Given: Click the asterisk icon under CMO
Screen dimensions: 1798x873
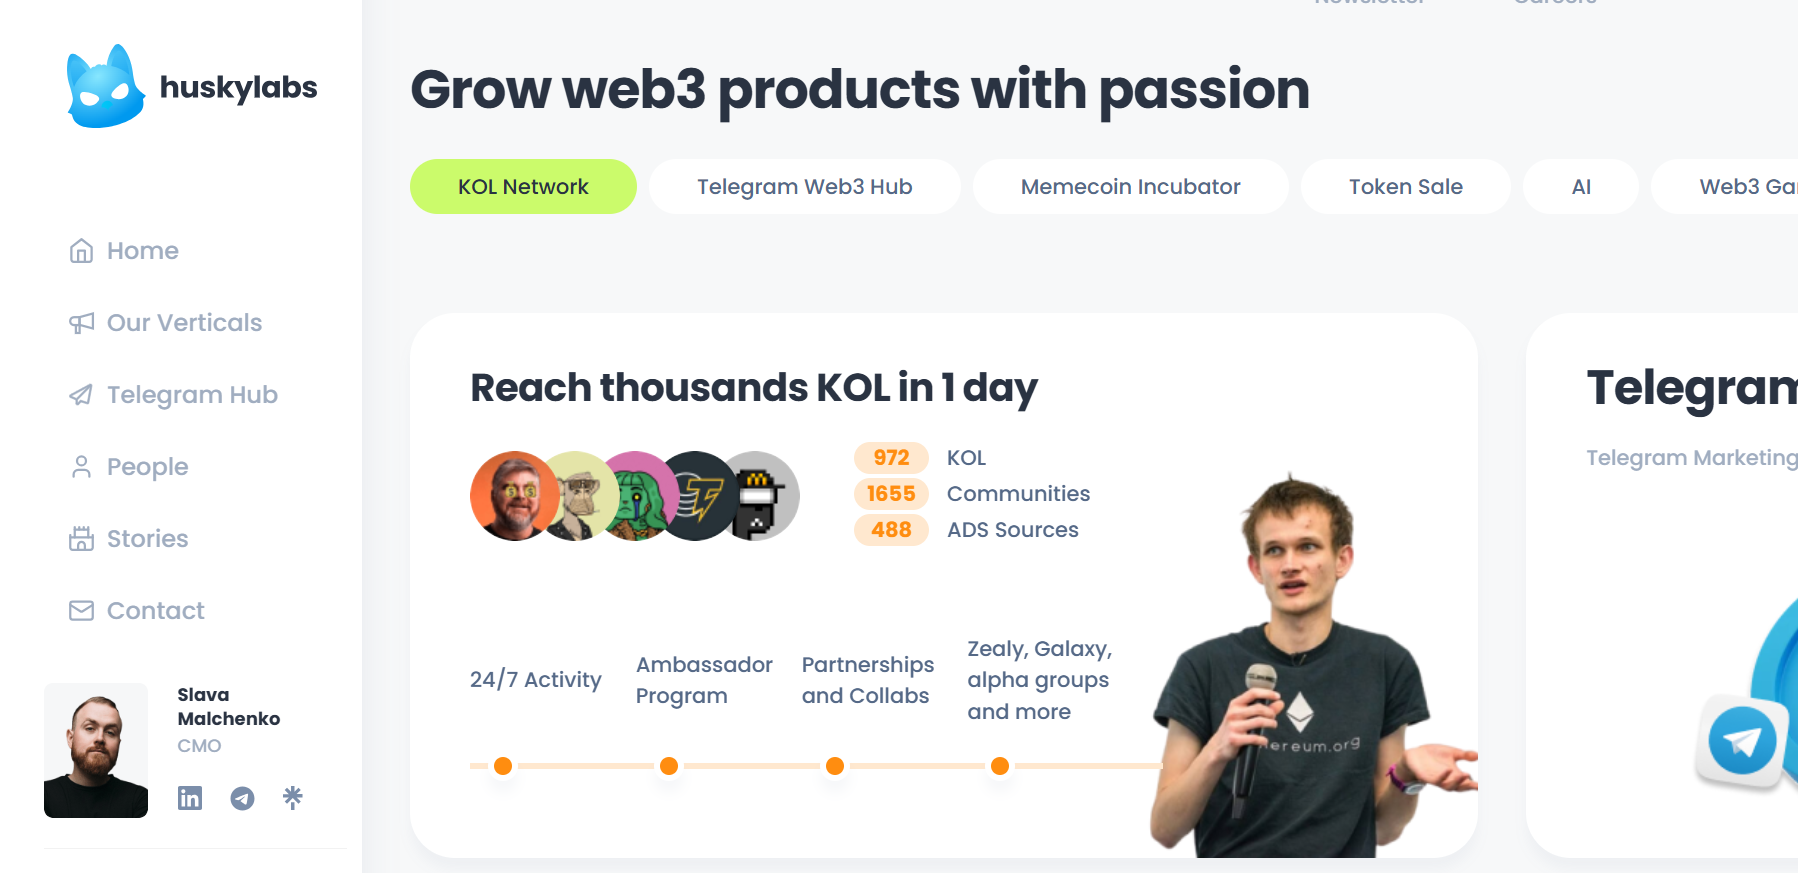Looking at the screenshot, I should pyautogui.click(x=292, y=797).
